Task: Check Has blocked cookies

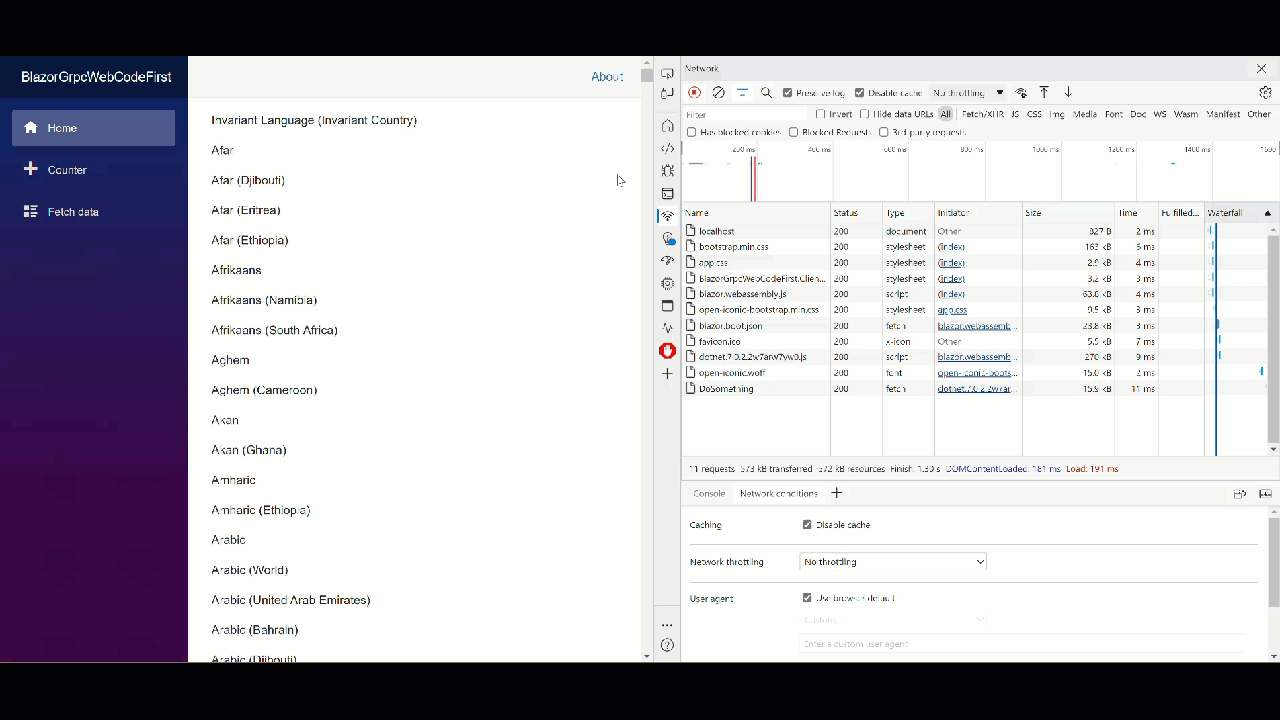Action: (691, 132)
